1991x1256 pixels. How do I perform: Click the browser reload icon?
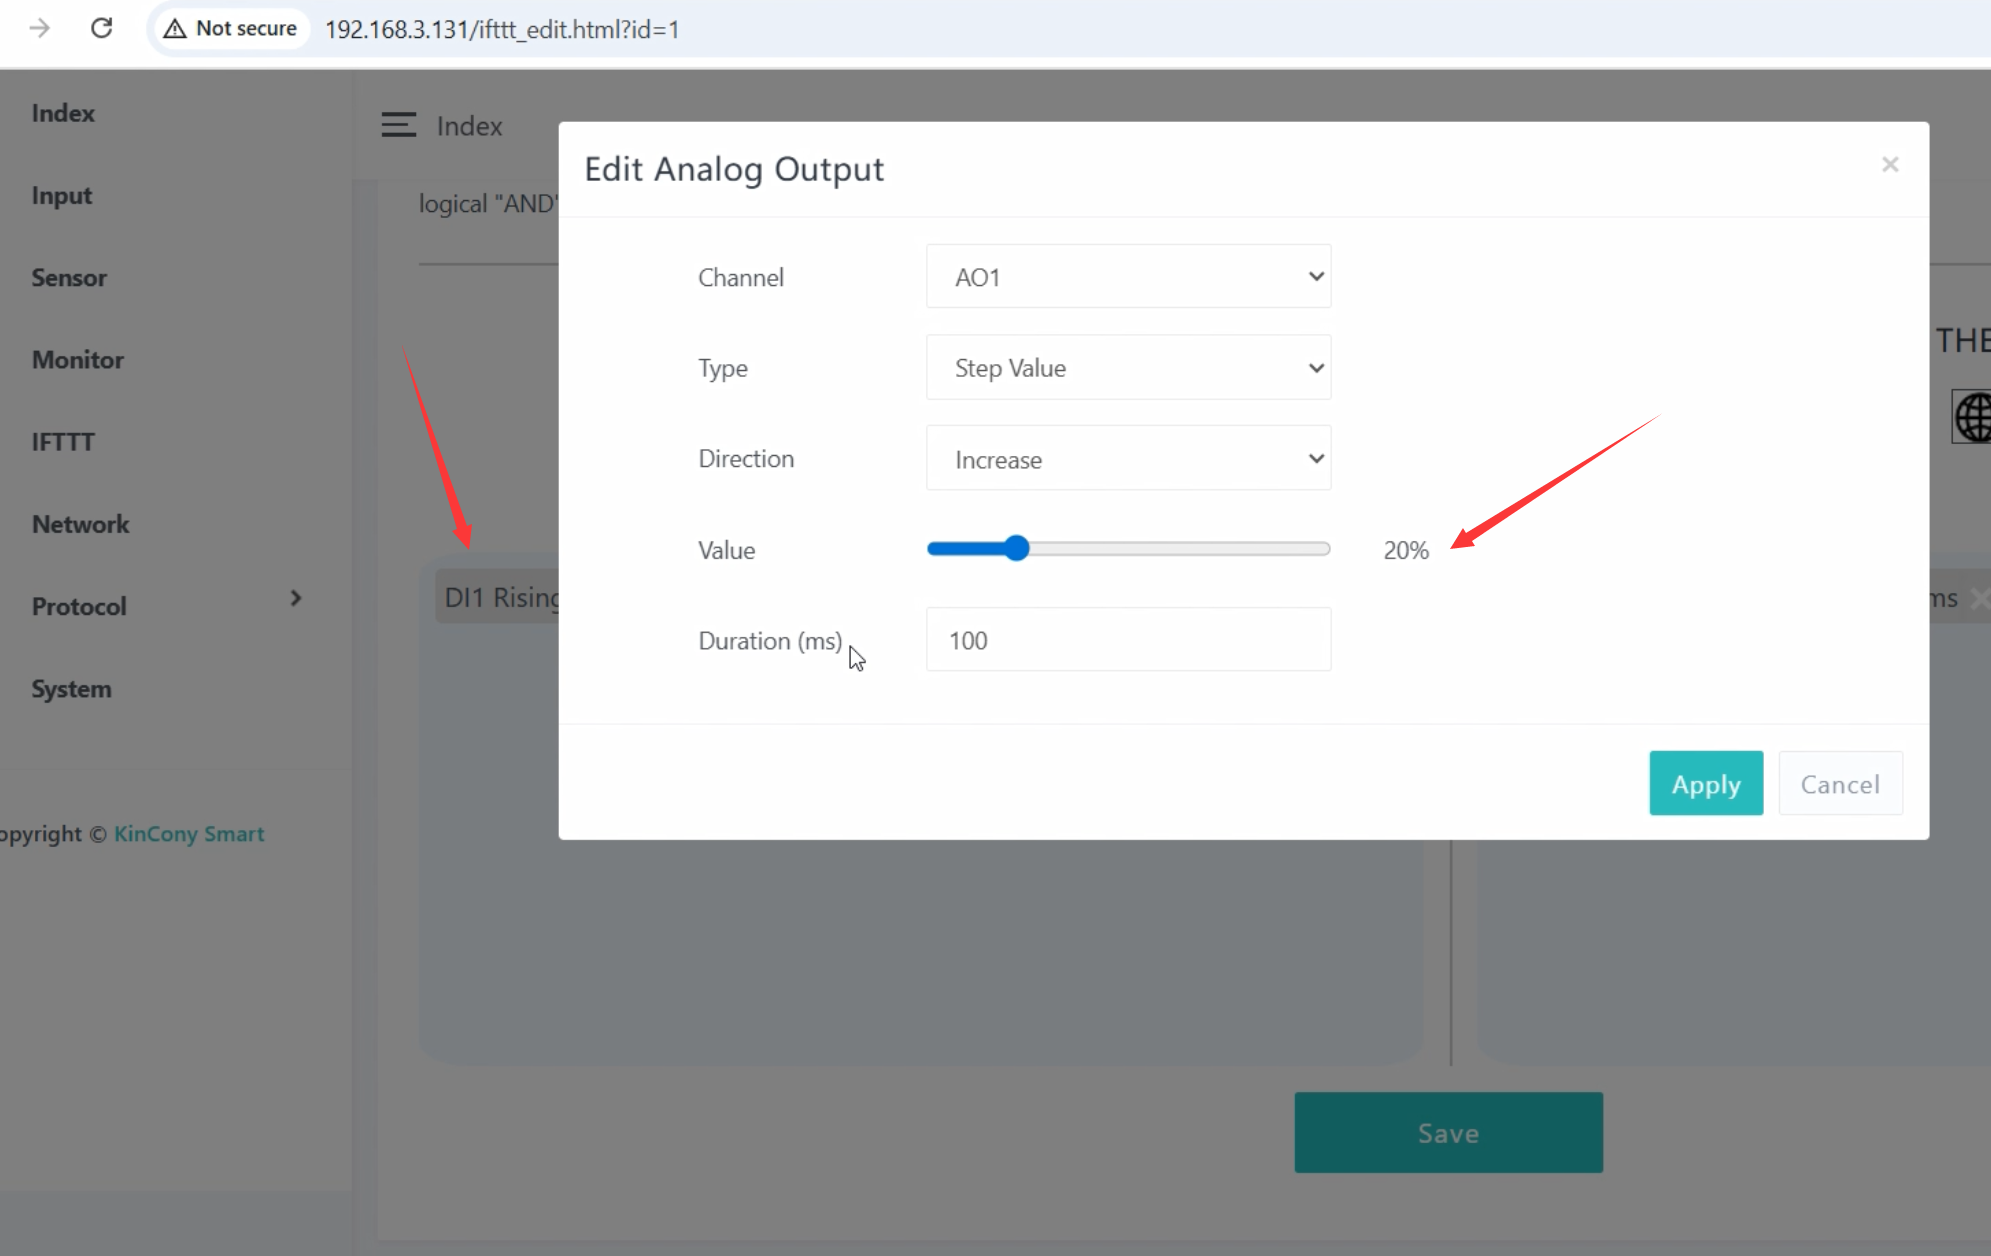tap(101, 28)
